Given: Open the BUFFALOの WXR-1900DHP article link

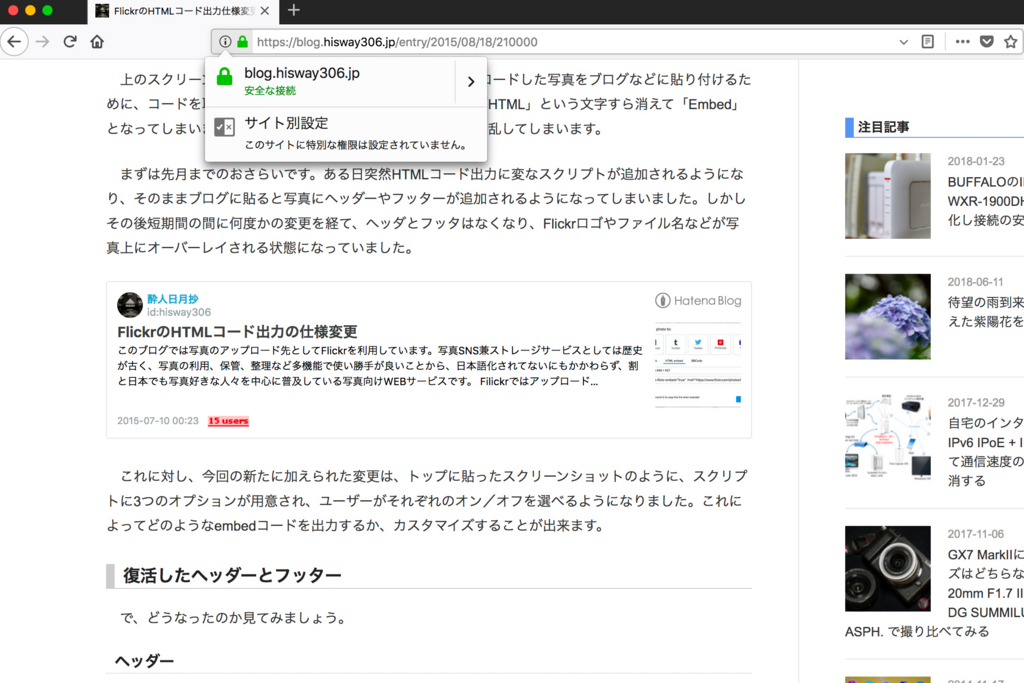Looking at the screenshot, I should click(x=985, y=201).
